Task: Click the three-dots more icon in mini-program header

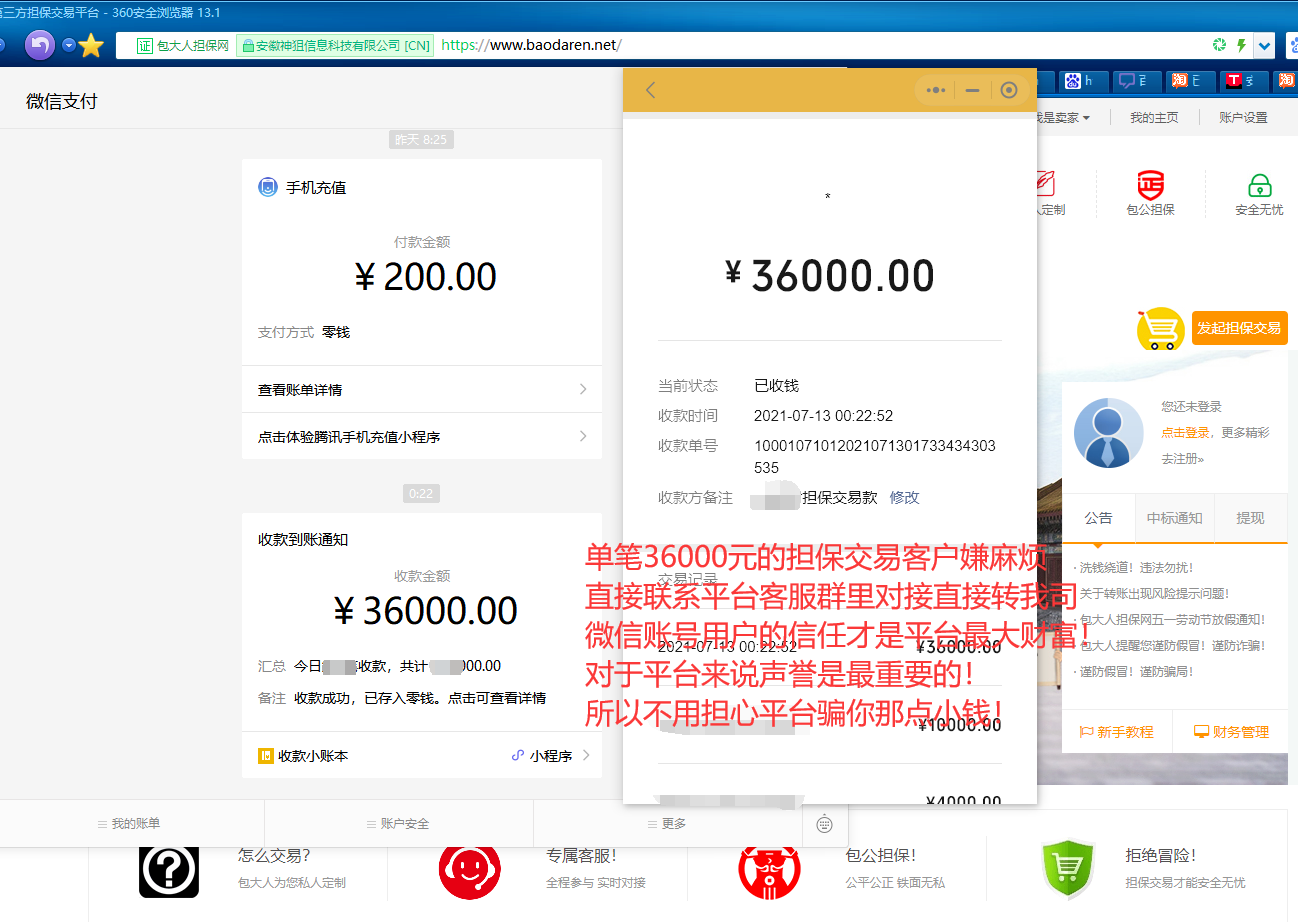Action: click(x=936, y=90)
